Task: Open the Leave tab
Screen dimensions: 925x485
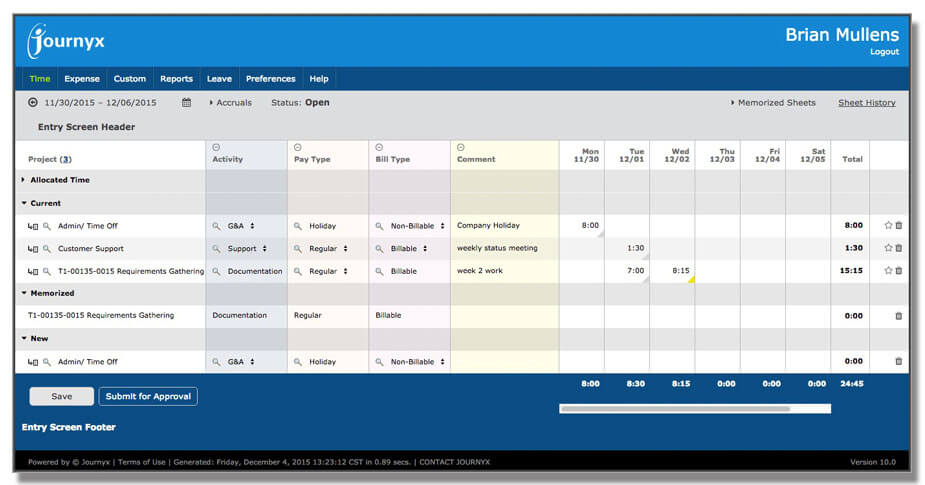Action: tap(219, 78)
